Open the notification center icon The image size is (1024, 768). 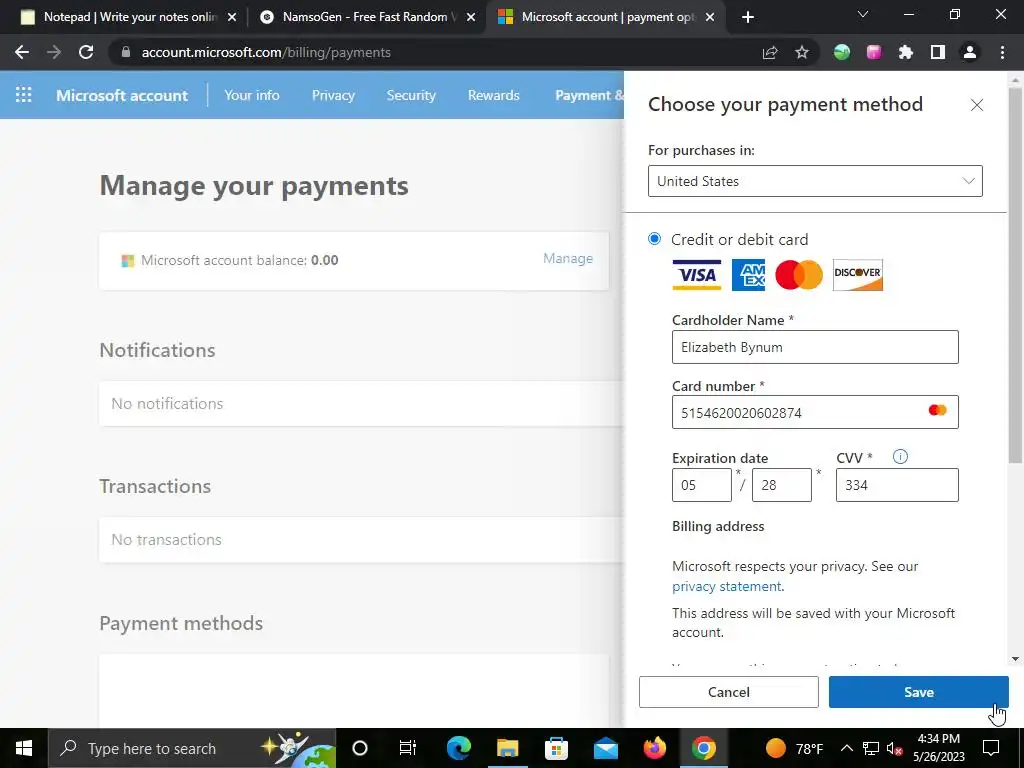coord(991,748)
